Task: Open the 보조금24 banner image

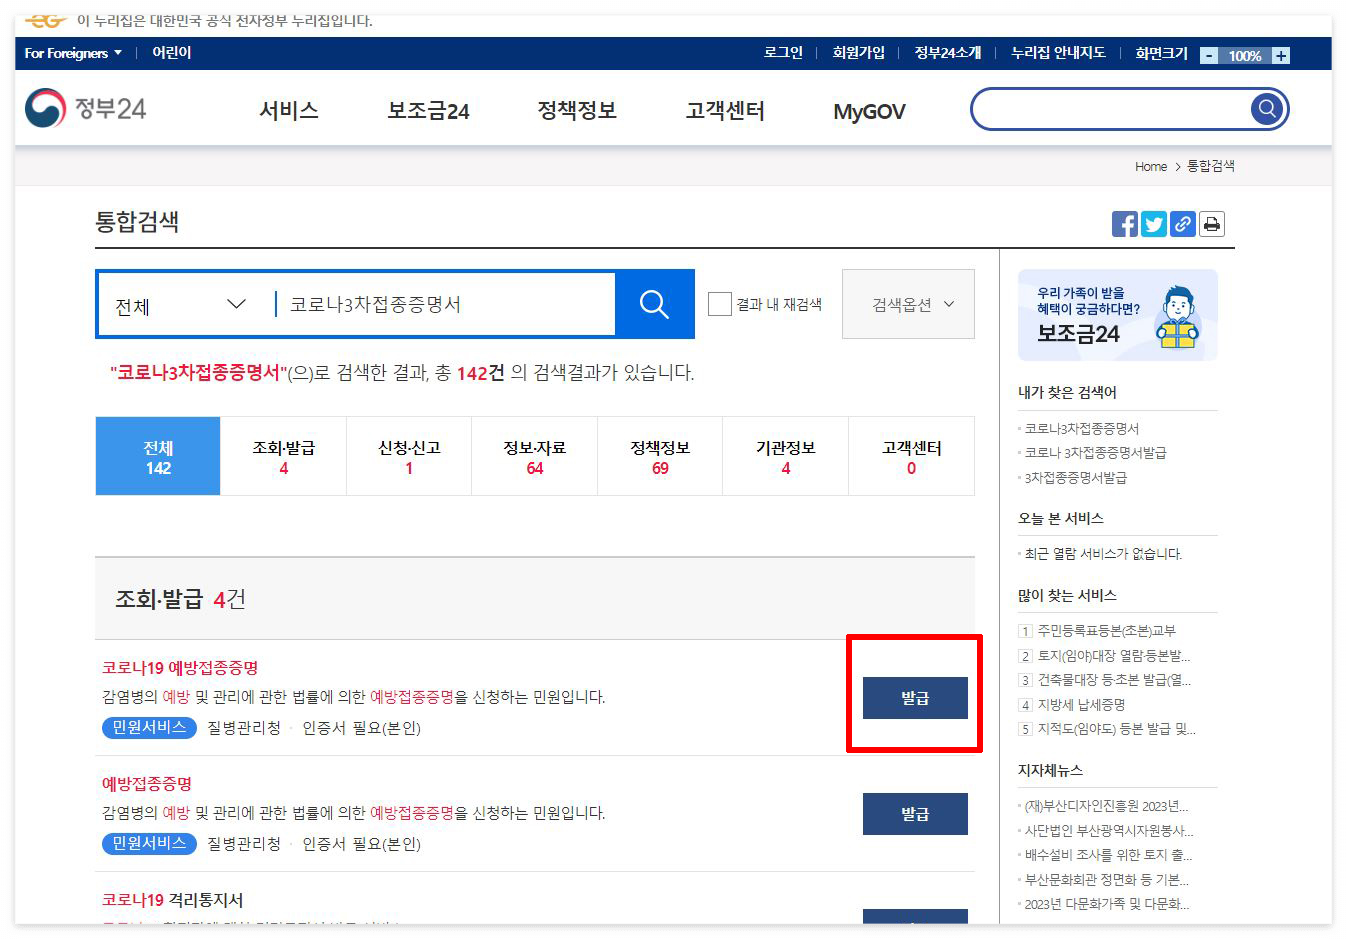Action: [x=1117, y=315]
